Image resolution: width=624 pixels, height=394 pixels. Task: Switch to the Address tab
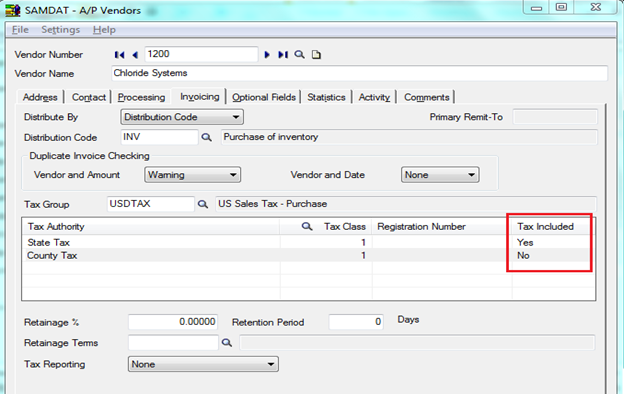coord(40,97)
